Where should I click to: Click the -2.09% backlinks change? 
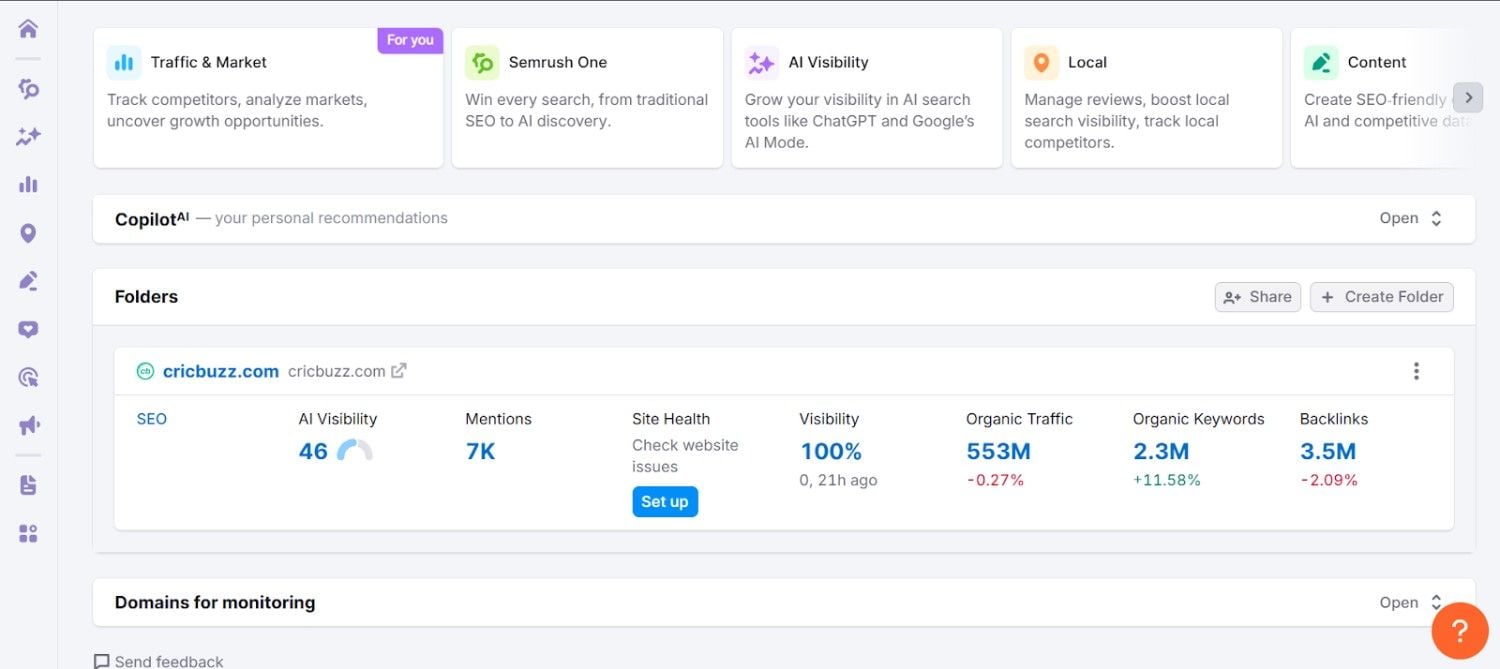1329,480
